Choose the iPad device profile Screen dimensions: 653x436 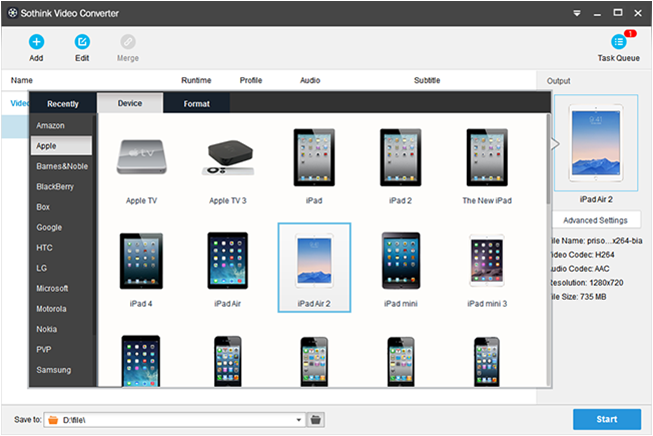[314, 167]
